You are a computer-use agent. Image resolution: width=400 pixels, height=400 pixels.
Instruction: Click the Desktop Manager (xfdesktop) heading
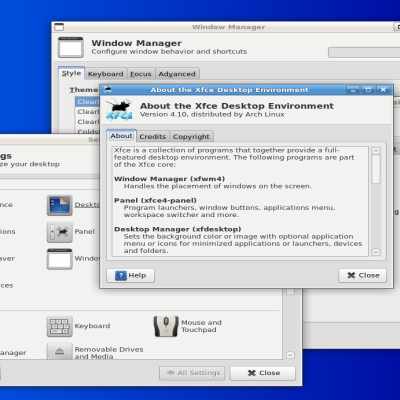pyautogui.click(x=178, y=229)
